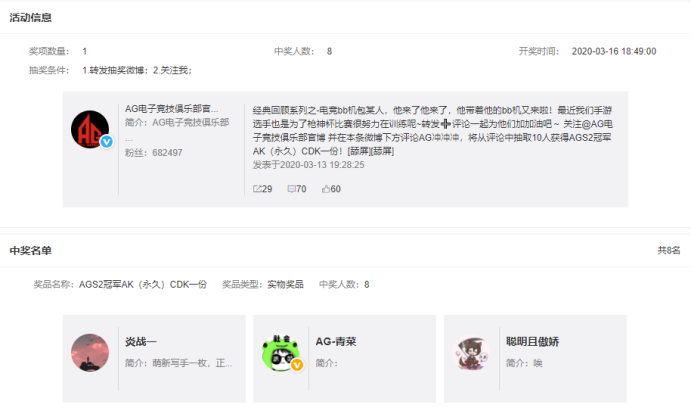
Task: Click the blue verified badge on AG avatar
Action: click(106, 142)
